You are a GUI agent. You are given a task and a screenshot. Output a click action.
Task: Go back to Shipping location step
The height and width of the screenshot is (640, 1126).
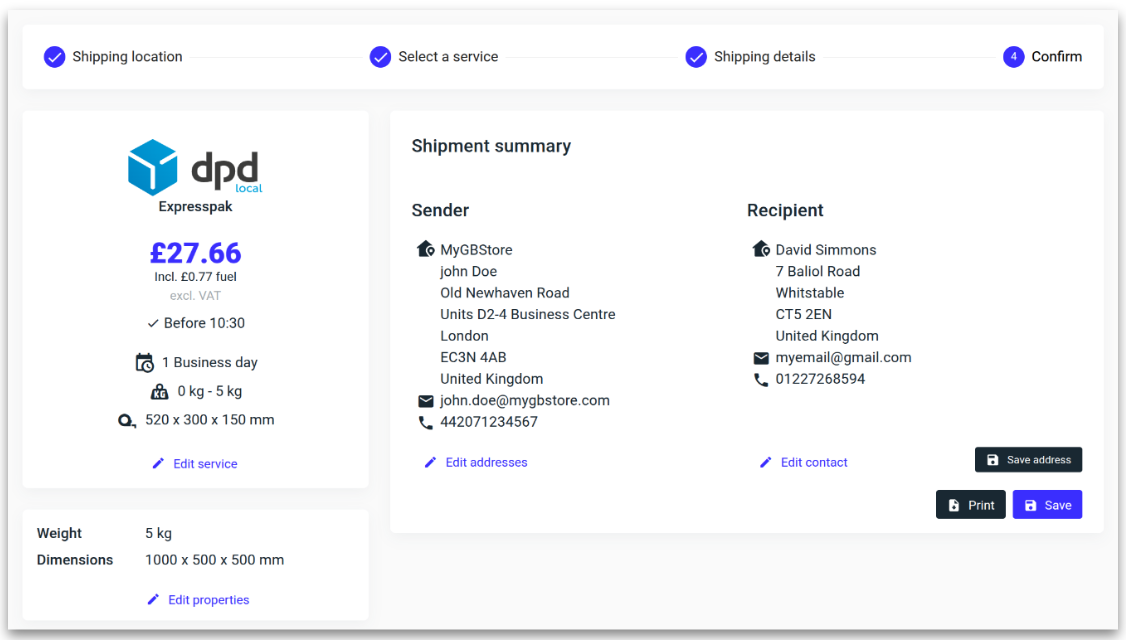pos(113,57)
